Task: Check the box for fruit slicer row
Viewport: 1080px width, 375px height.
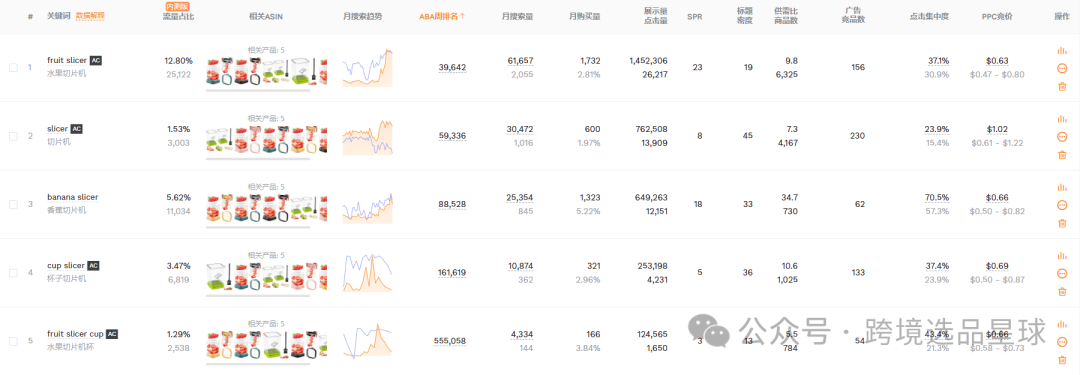Action: click(x=13, y=68)
